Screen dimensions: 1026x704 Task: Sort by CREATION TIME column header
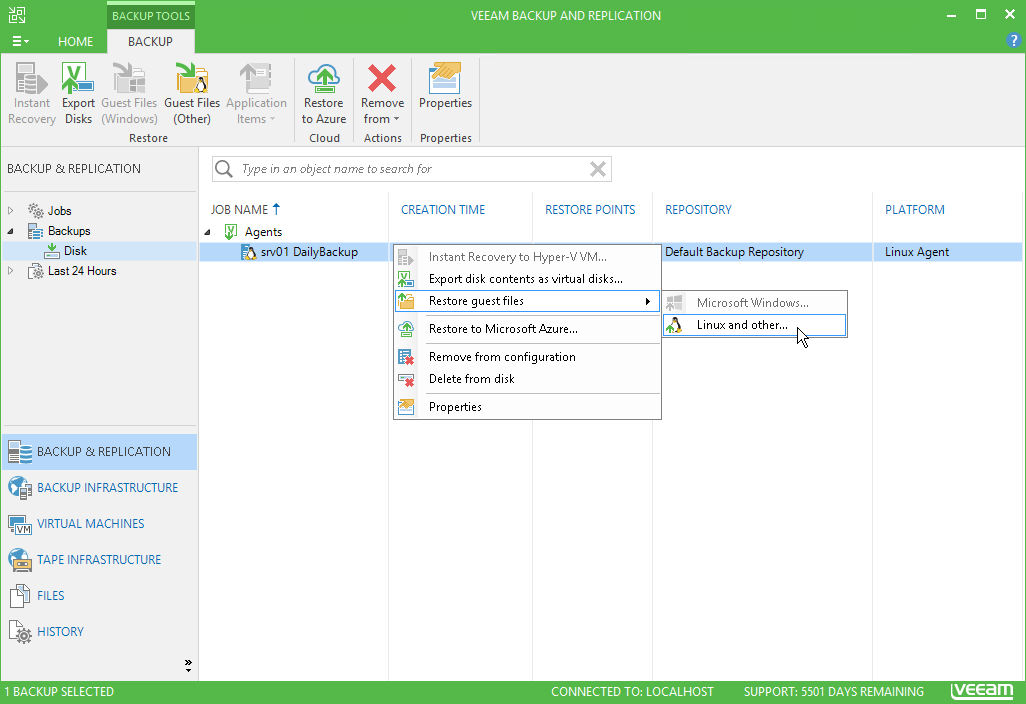[x=443, y=209]
